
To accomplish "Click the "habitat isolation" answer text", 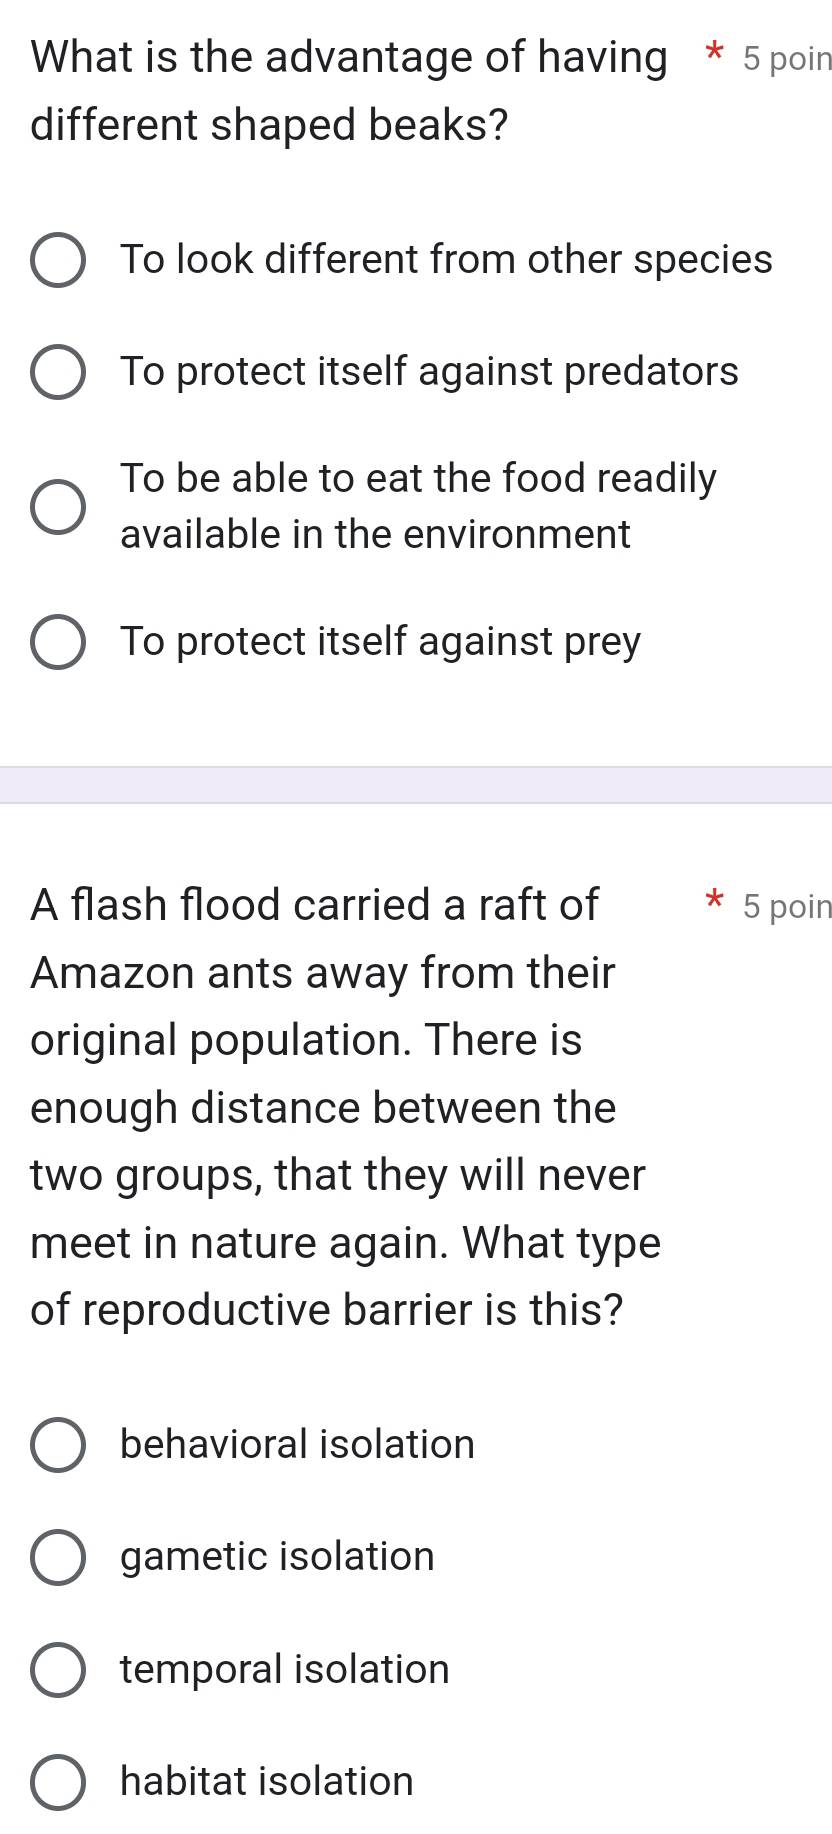I will click(267, 1781).
